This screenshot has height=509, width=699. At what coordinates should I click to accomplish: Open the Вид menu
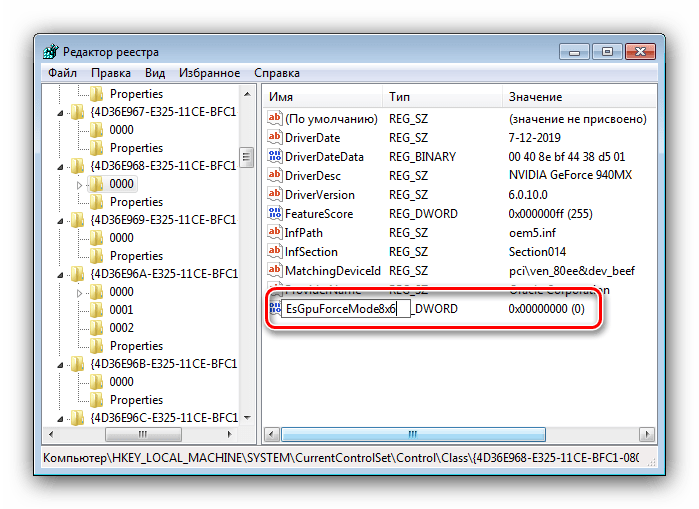(x=155, y=73)
